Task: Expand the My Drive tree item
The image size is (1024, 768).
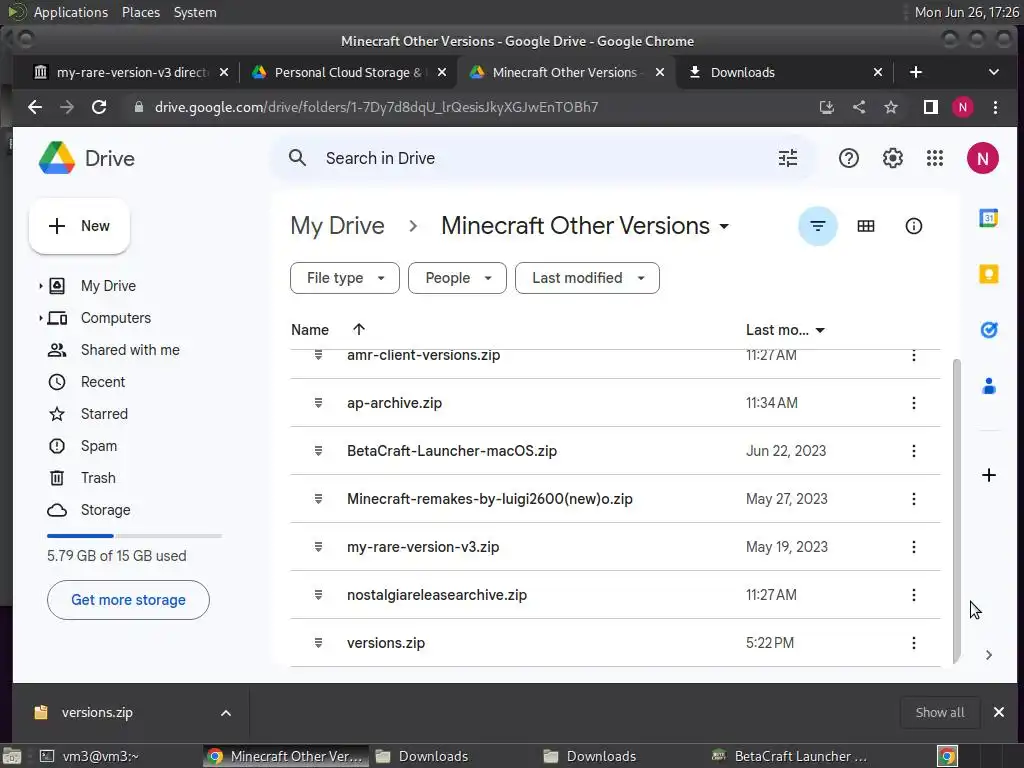Action: (x=41, y=286)
